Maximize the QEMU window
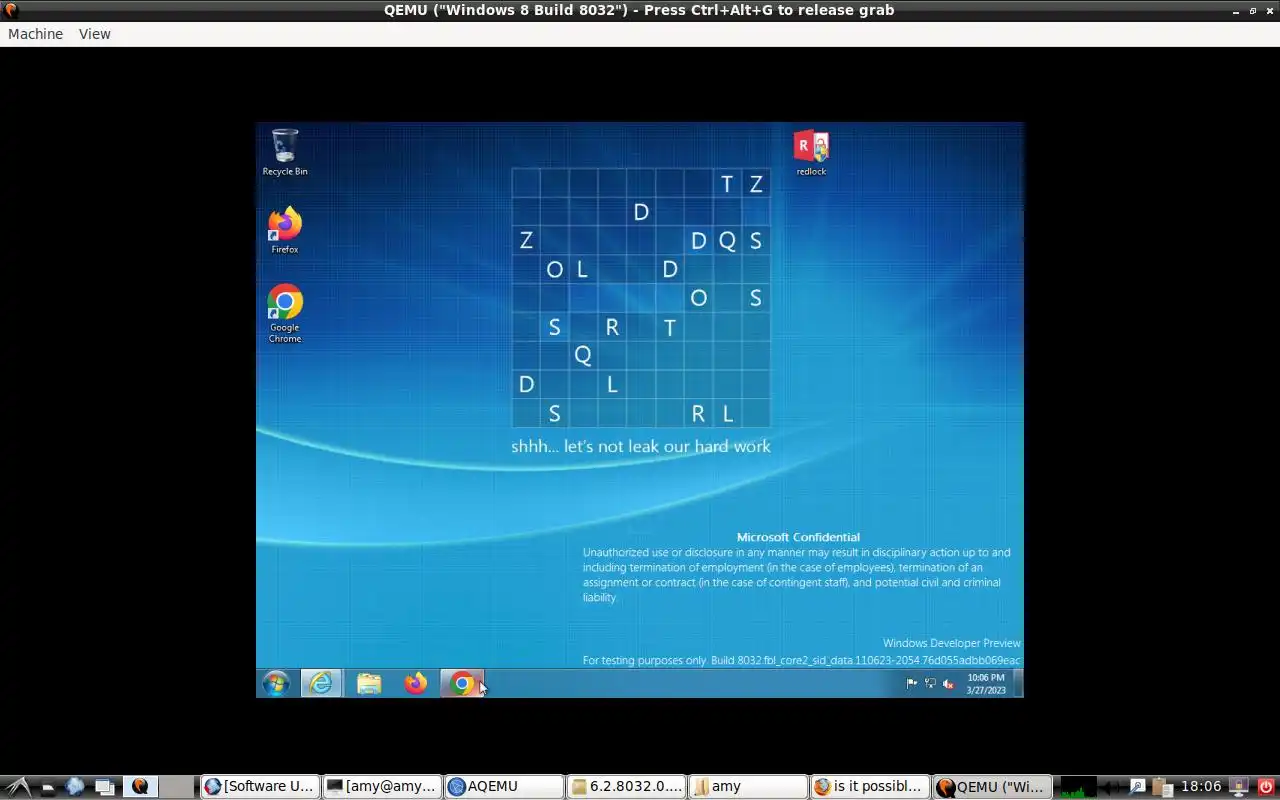1280x800 pixels. [1253, 10]
